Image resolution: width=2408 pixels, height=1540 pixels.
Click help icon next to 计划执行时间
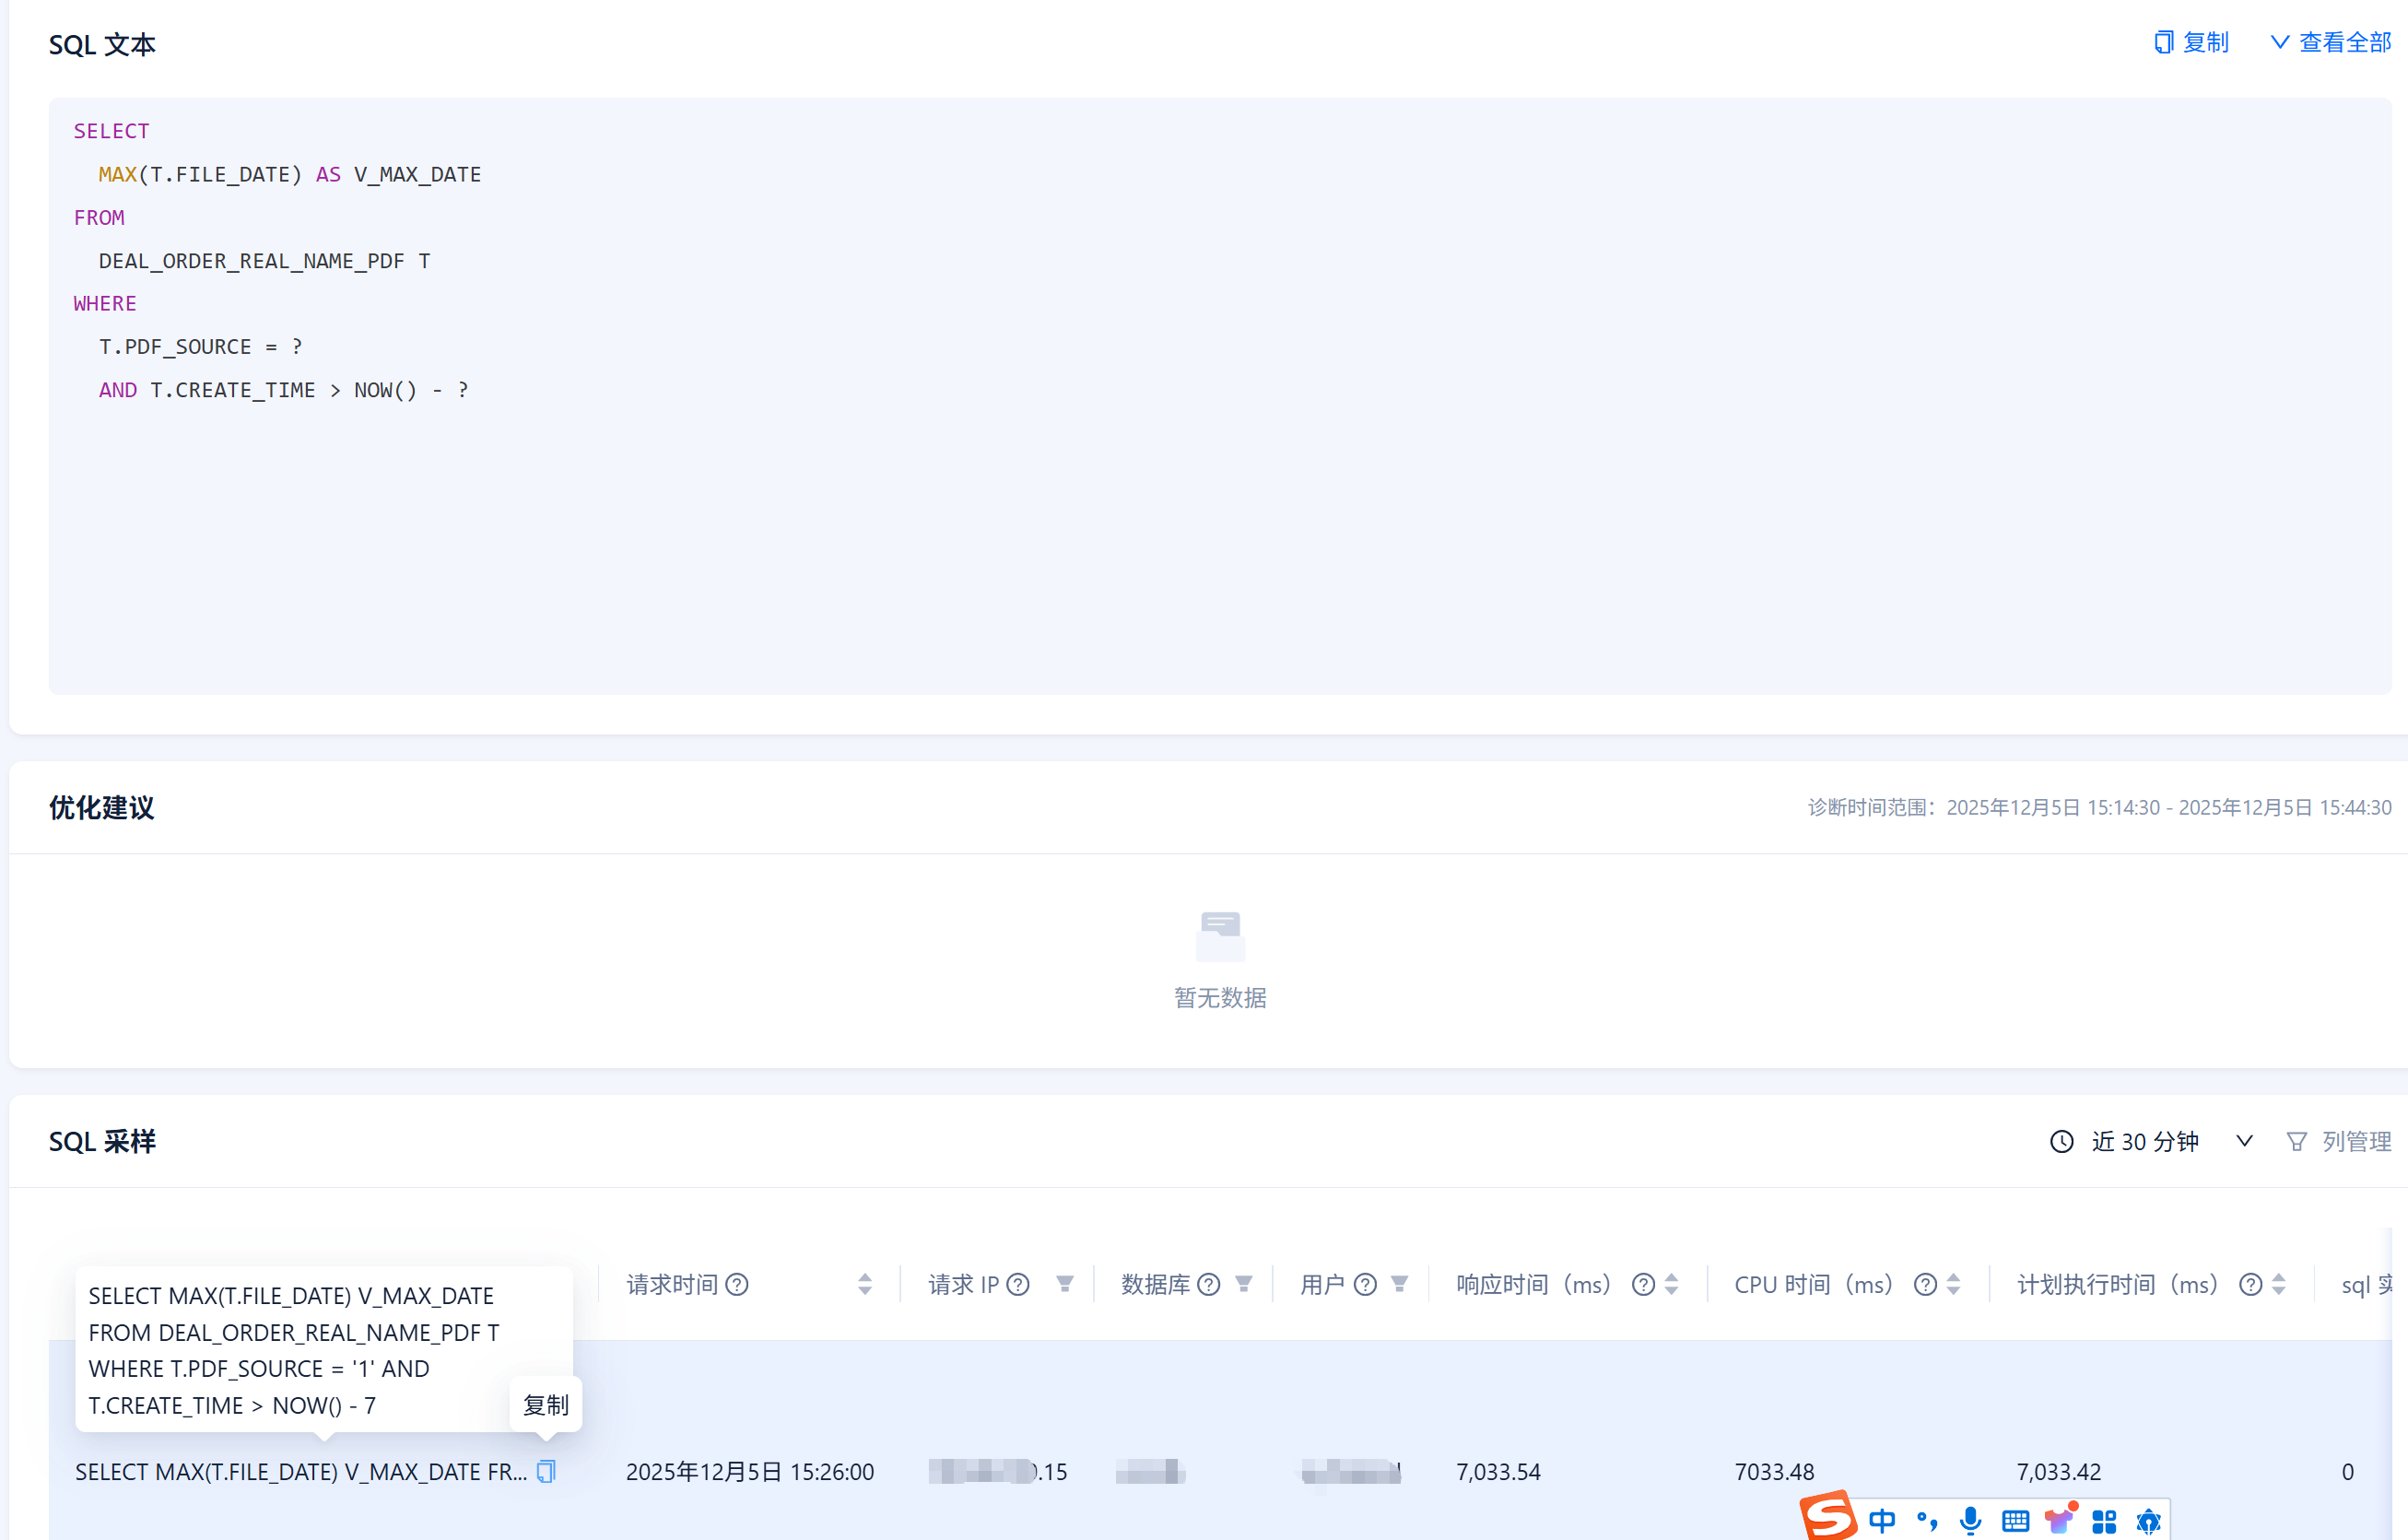pos(2250,1284)
